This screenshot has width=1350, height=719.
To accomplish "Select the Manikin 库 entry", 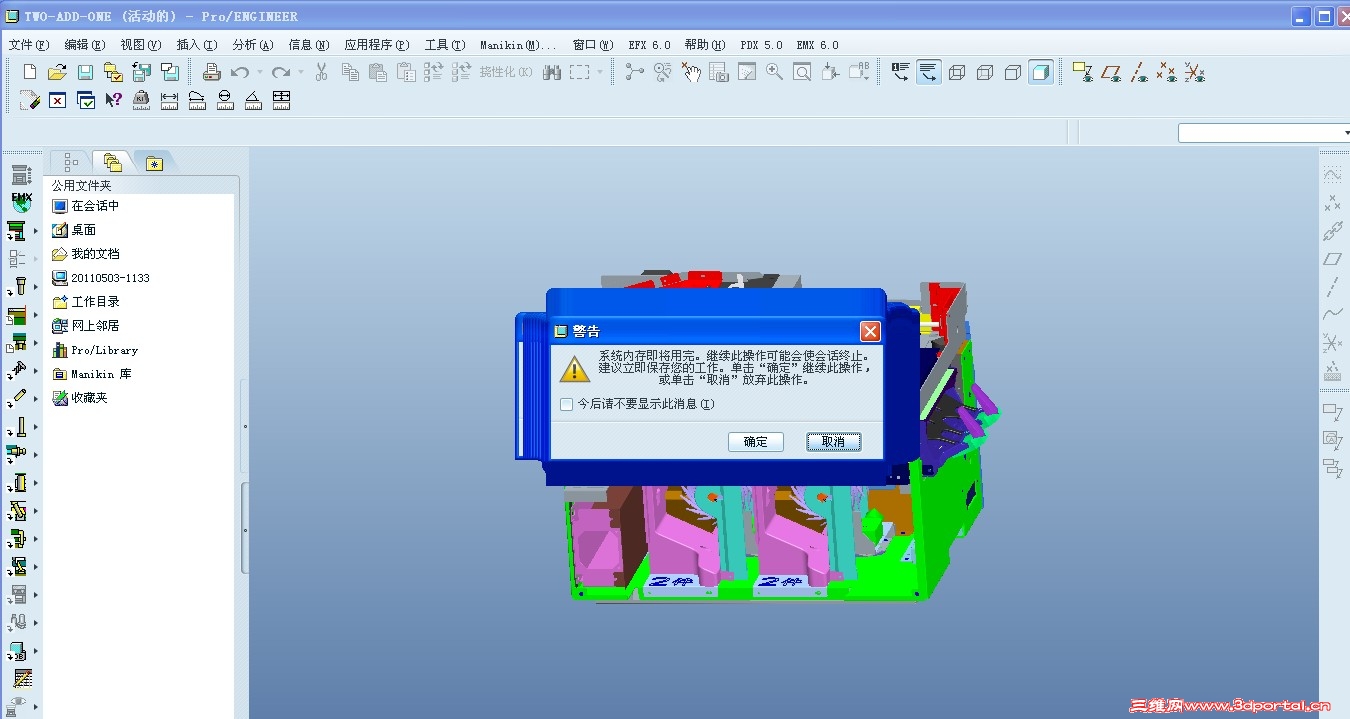I will pyautogui.click(x=92, y=374).
